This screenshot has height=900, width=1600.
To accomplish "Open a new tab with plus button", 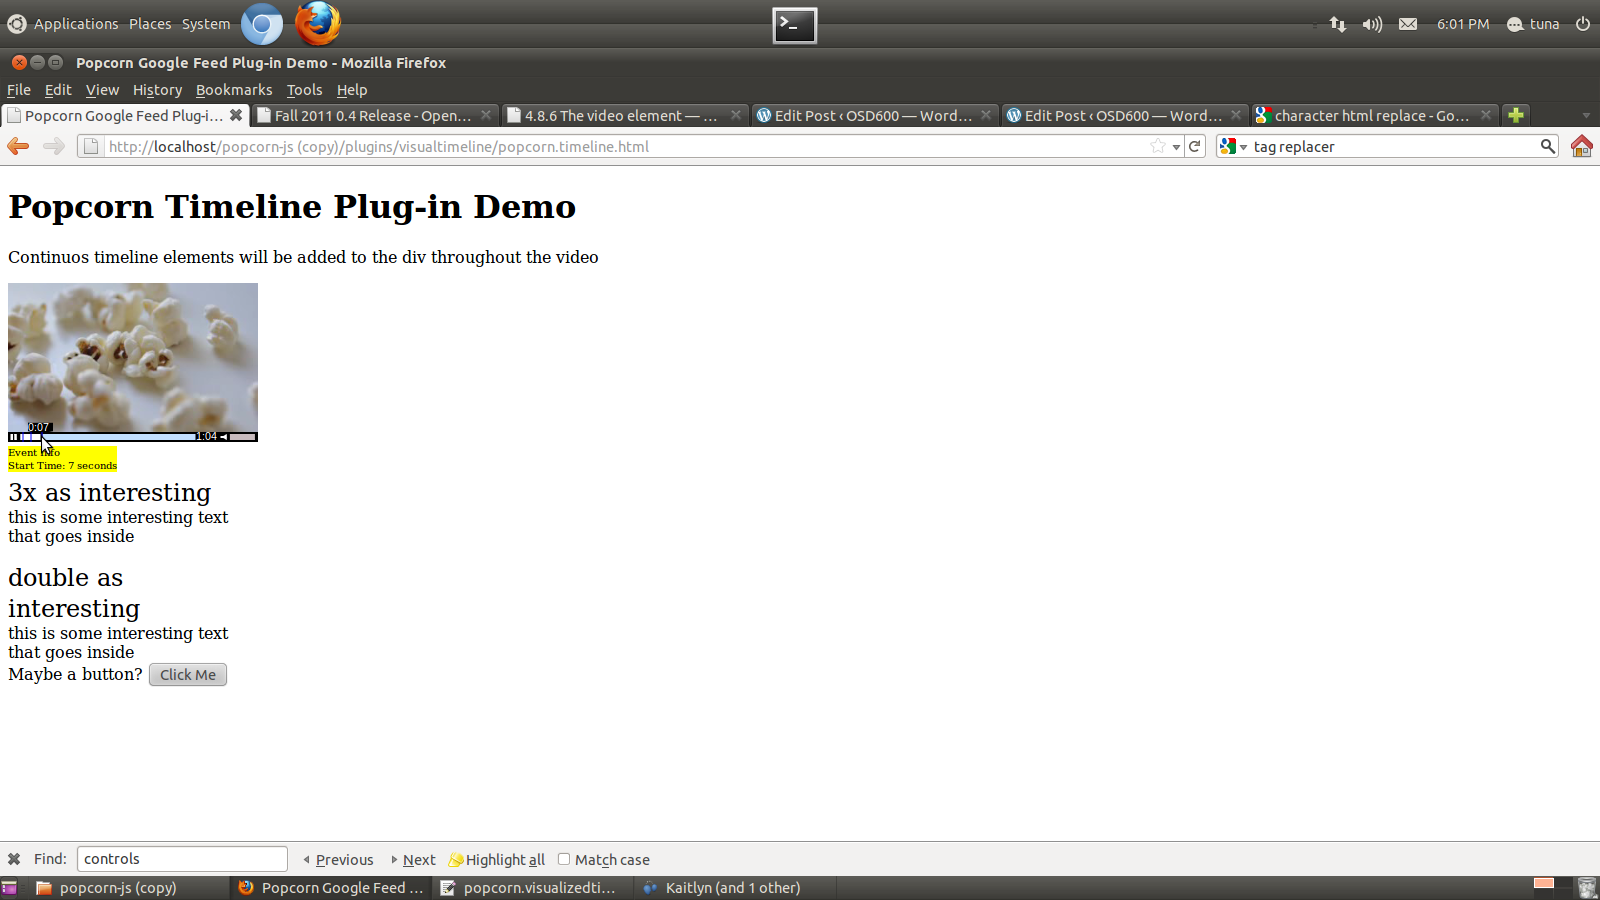I will (1516, 115).
